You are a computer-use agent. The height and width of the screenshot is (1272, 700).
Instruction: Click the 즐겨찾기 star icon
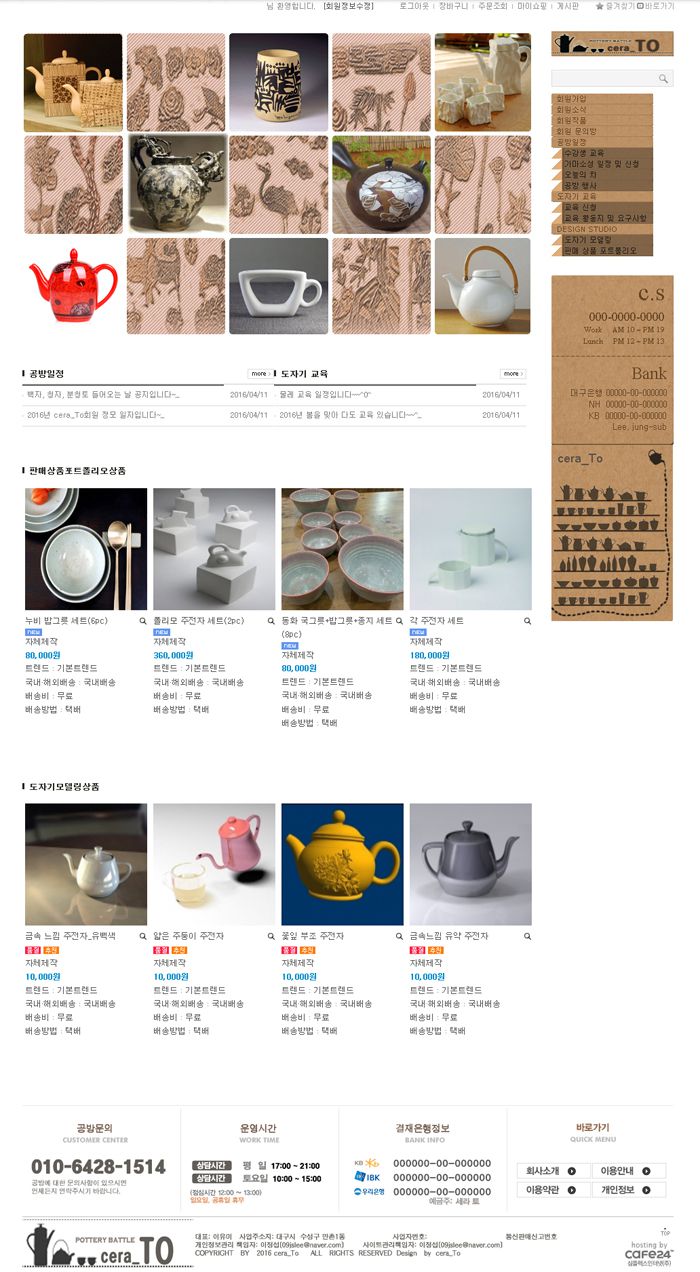click(600, 6)
